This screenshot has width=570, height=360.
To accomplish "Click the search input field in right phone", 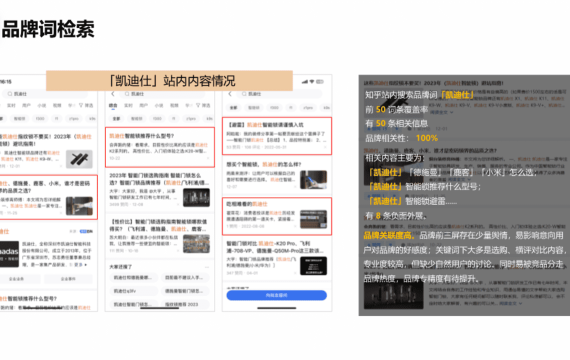I will 279,94.
